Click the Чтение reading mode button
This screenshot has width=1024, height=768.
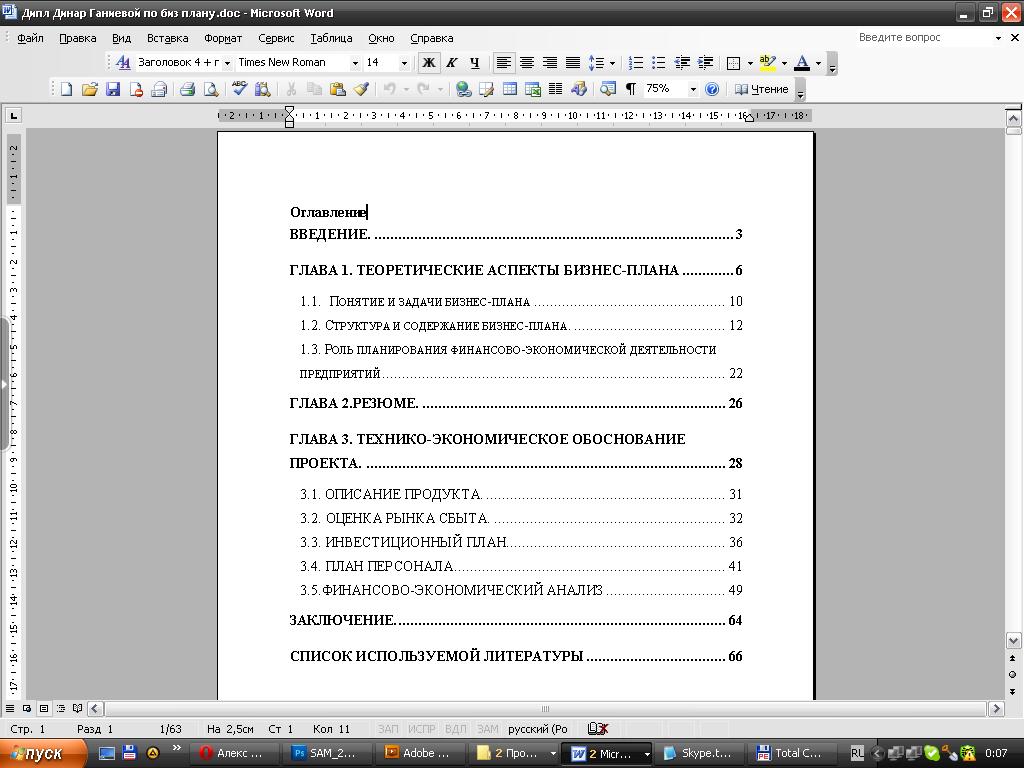pos(761,89)
